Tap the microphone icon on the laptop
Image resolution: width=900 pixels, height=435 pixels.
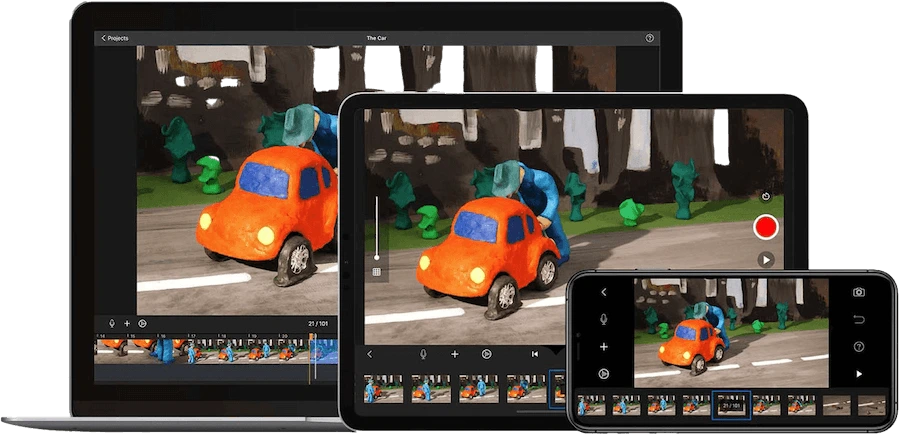click(x=112, y=324)
